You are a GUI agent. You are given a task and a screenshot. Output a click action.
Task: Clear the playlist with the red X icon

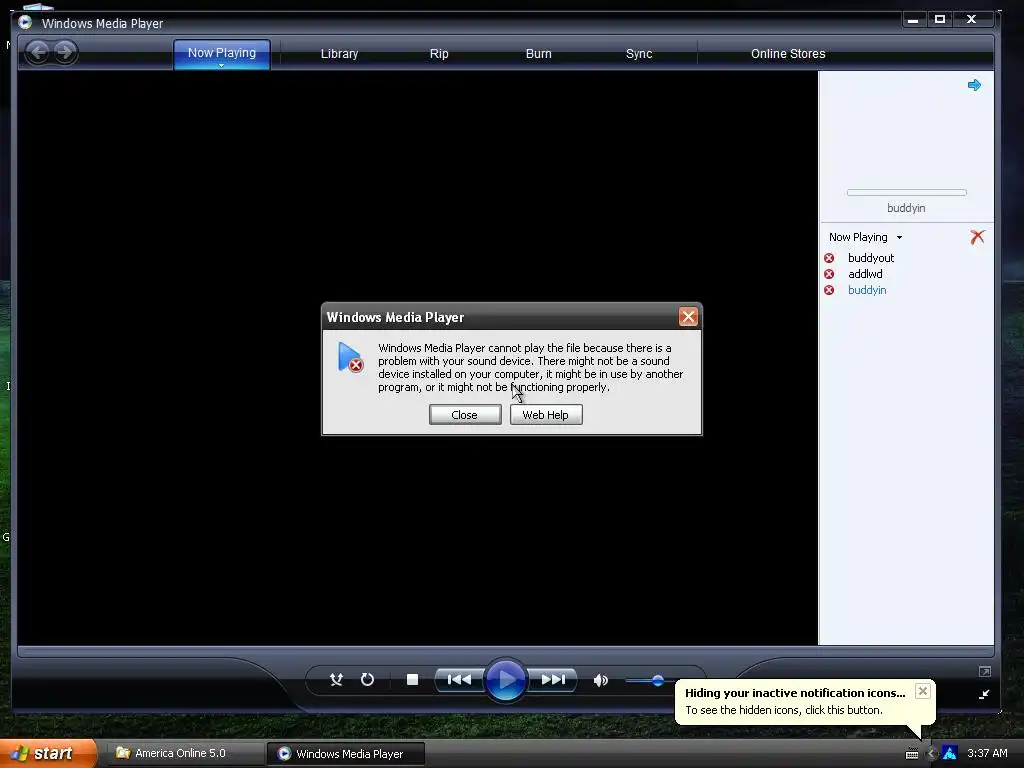[x=977, y=237]
